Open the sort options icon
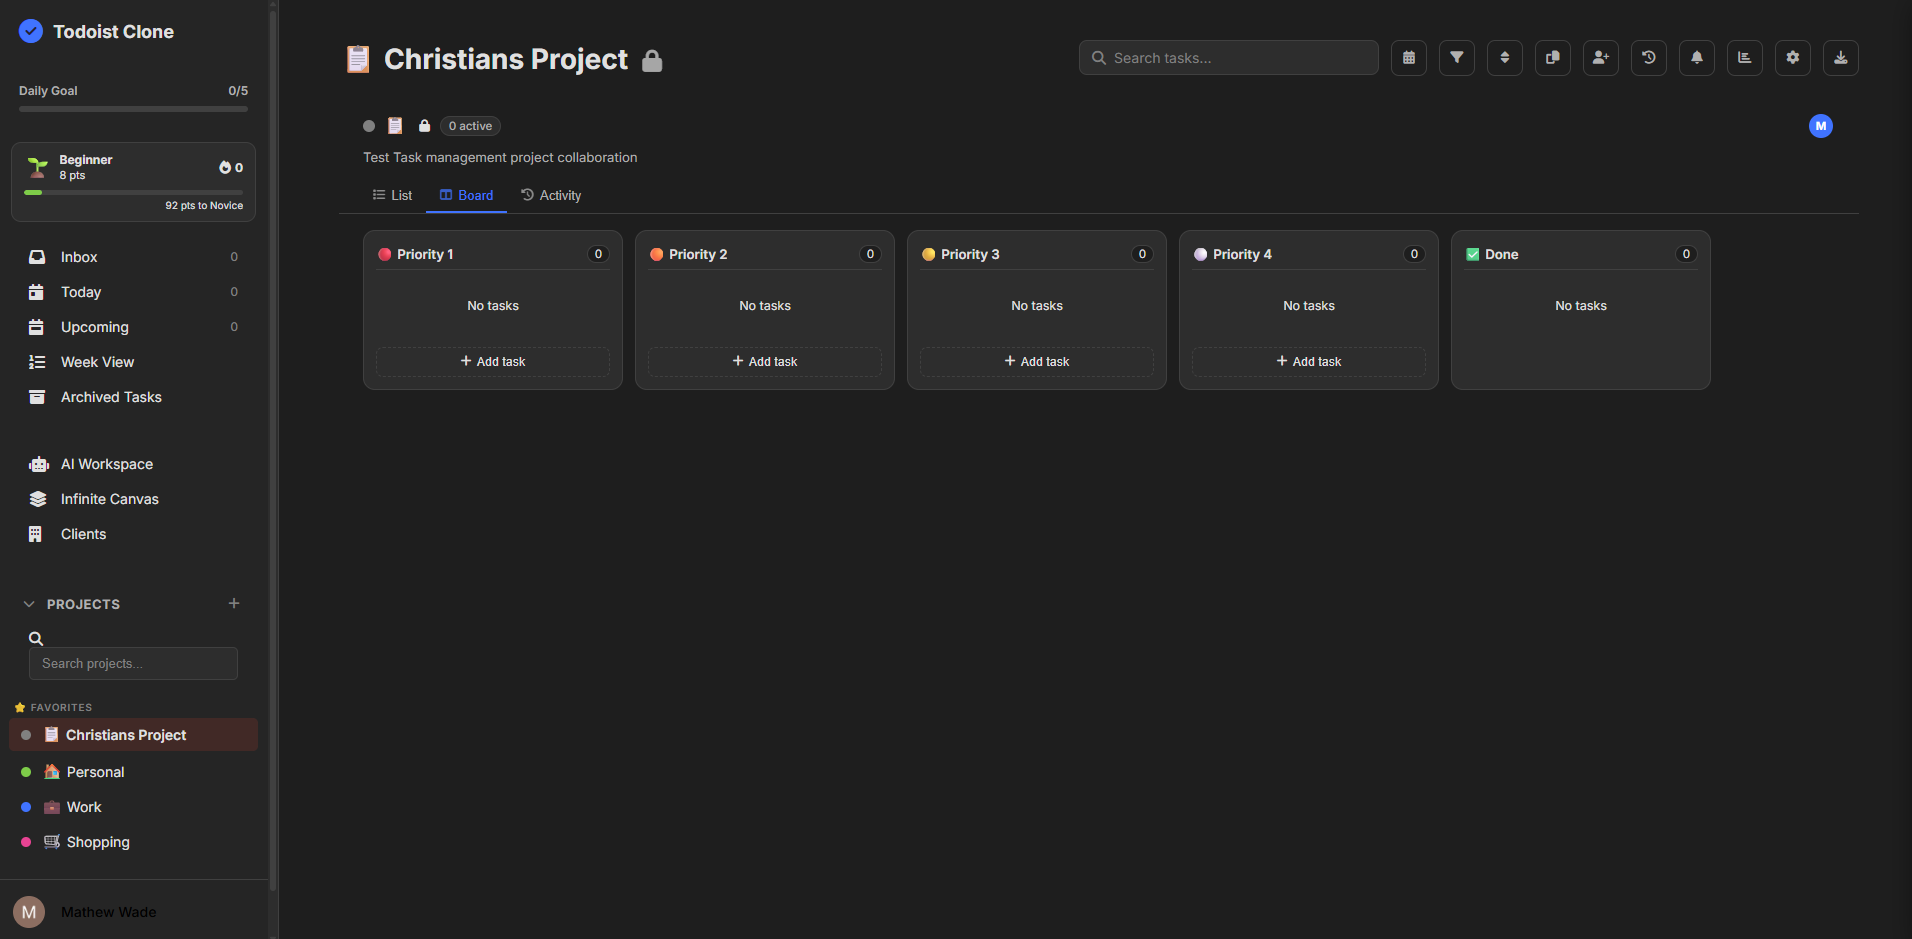Viewport: 1912px width, 939px height. coord(1505,58)
